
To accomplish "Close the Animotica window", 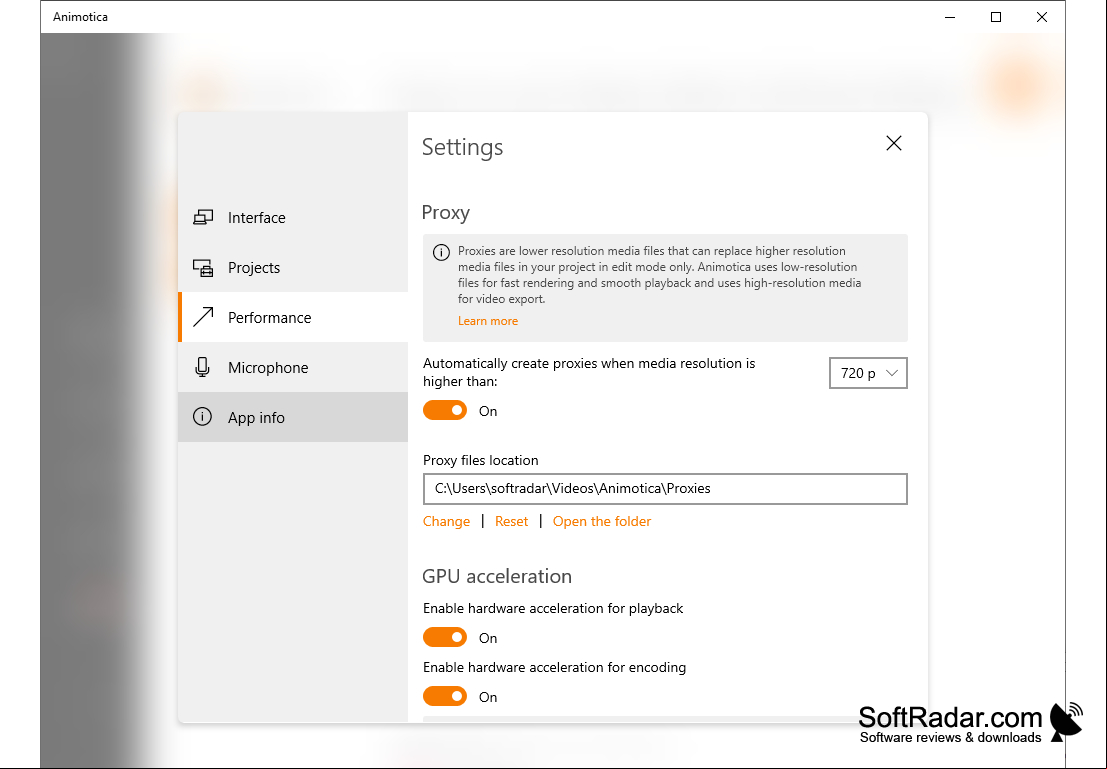I will pyautogui.click(x=1041, y=17).
